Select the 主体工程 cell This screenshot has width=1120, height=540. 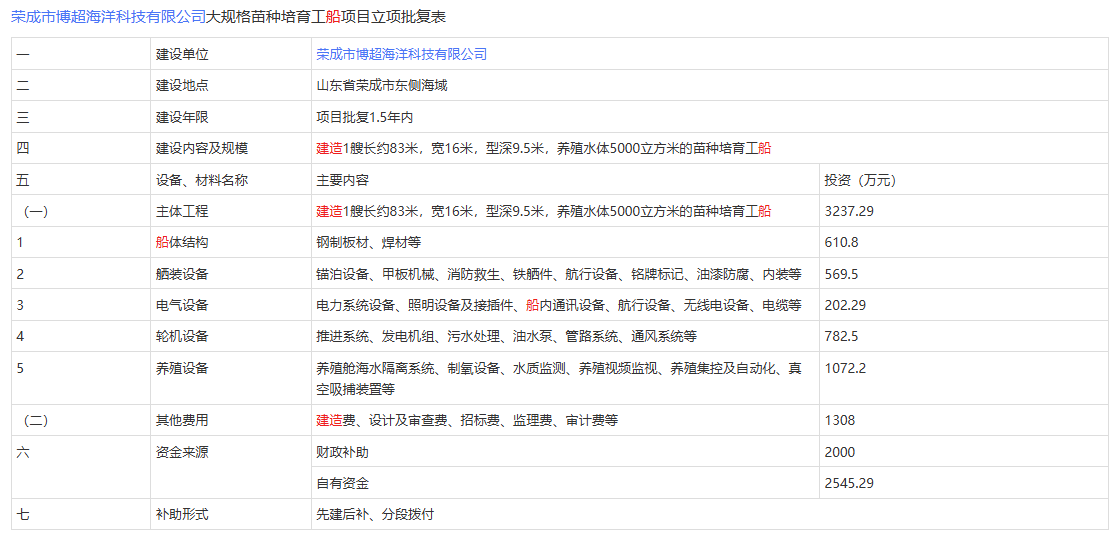[x=231, y=211]
